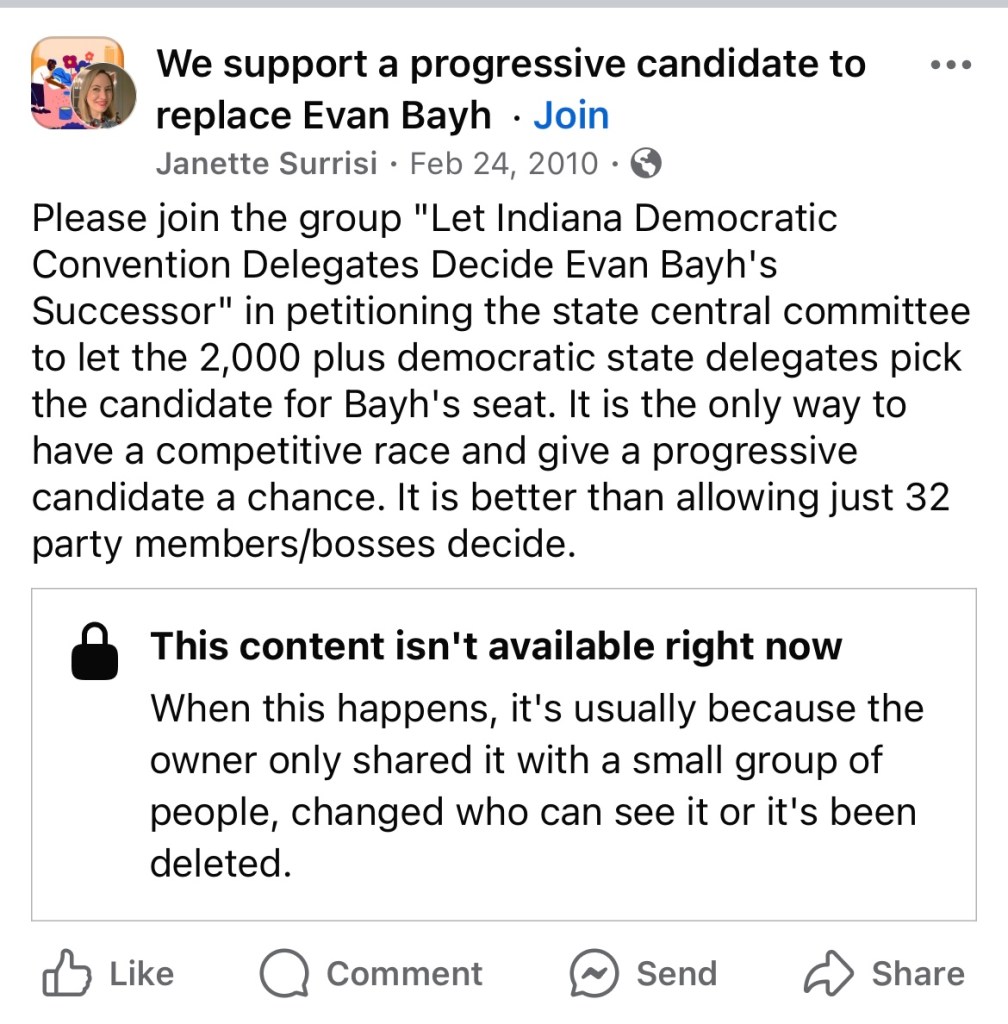This screenshot has height=1024, width=1008.
Task: Click the Messenger Send icon
Action: (593, 974)
